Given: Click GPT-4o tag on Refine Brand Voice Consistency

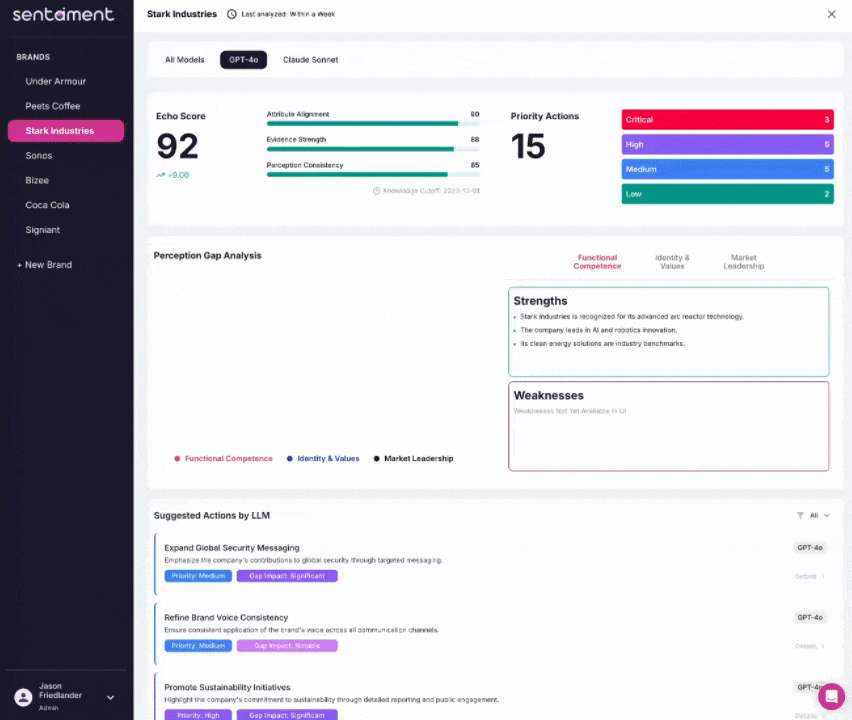Looking at the screenshot, I should click(x=810, y=617).
